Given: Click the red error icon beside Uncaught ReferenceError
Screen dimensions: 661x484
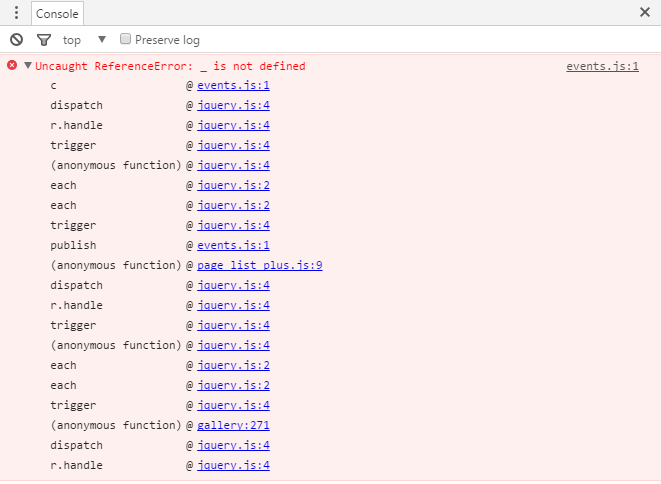Looking at the screenshot, I should click(12, 65).
